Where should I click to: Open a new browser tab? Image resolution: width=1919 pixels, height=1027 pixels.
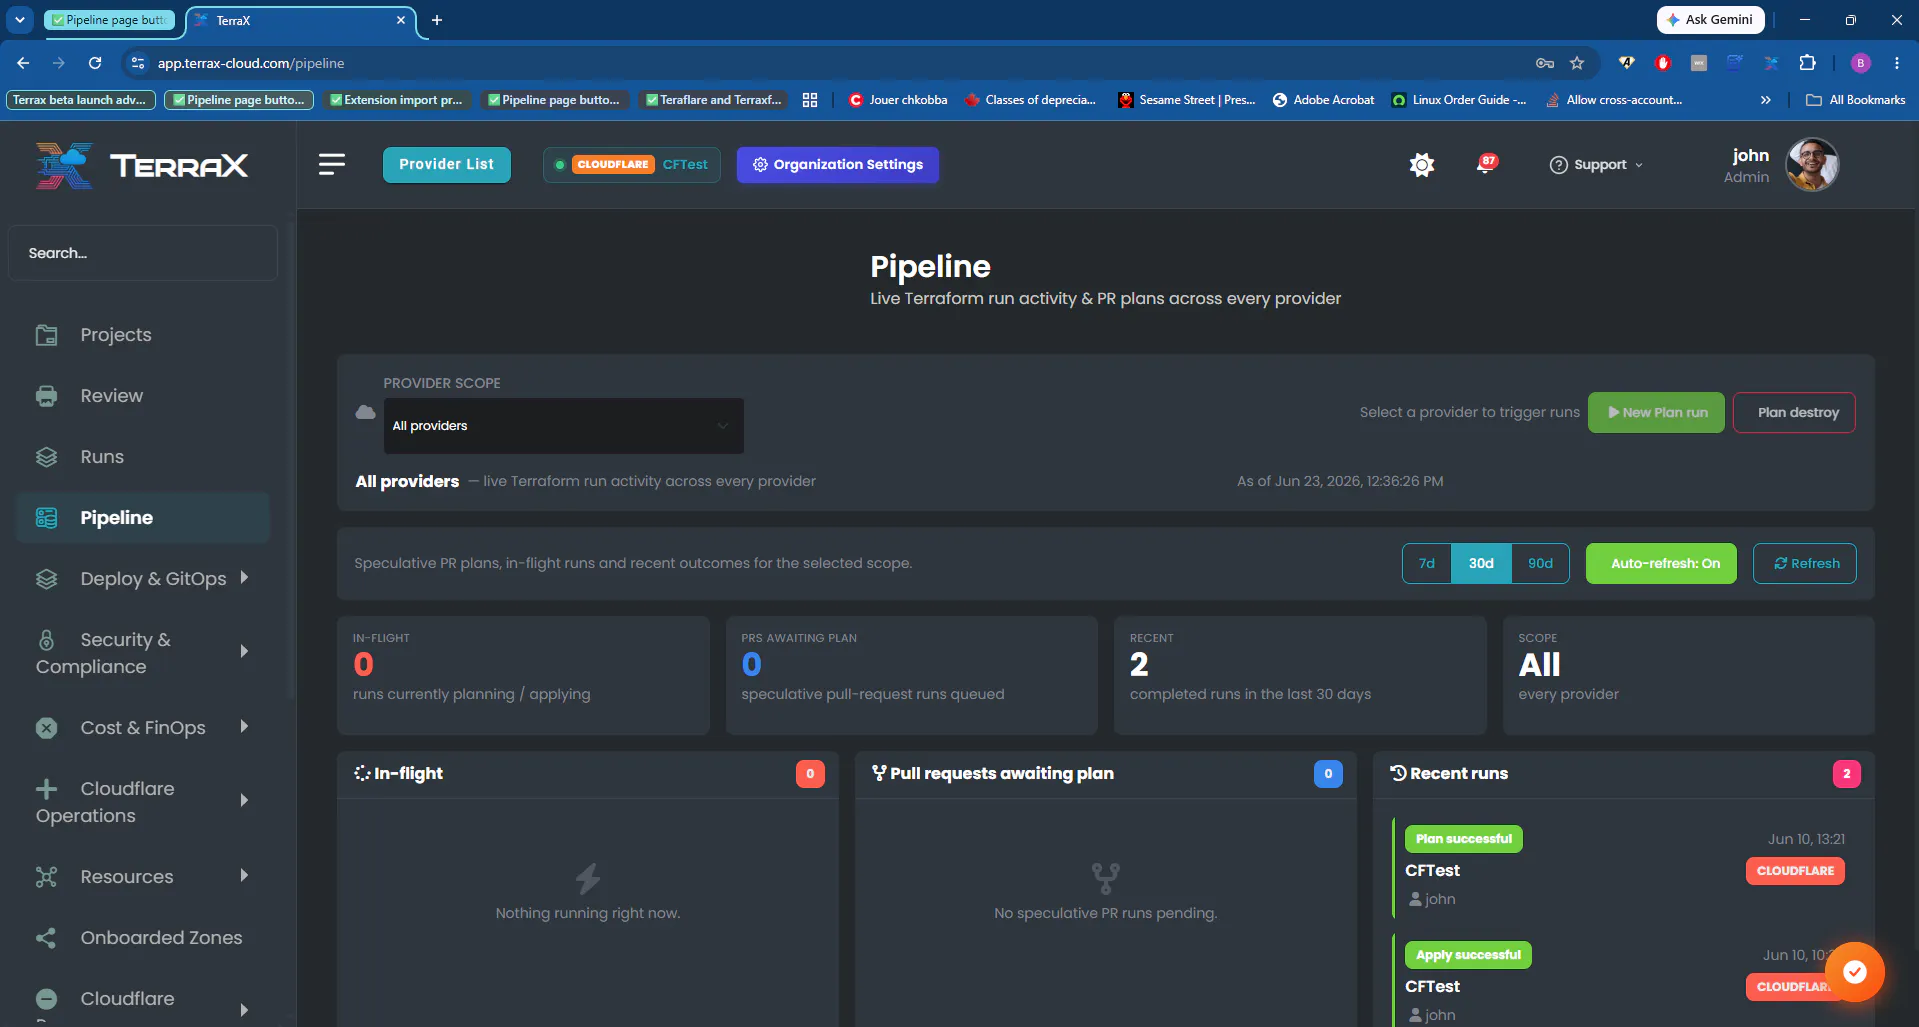[437, 20]
